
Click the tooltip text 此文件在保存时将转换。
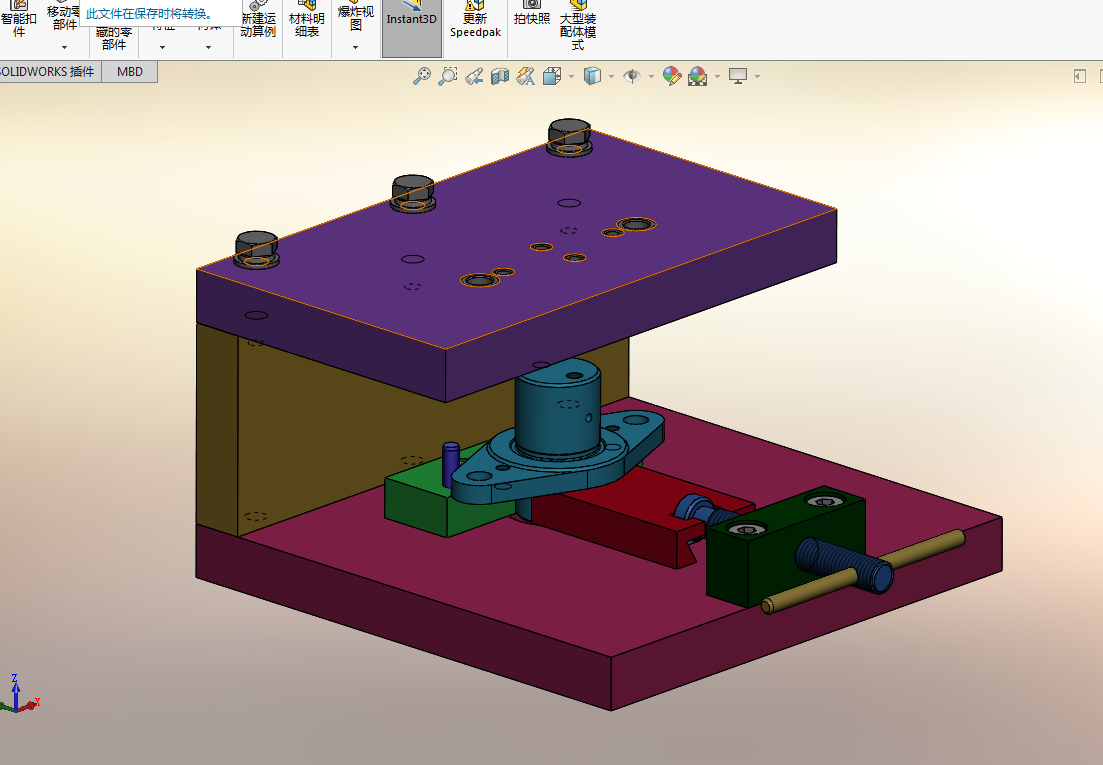151,13
